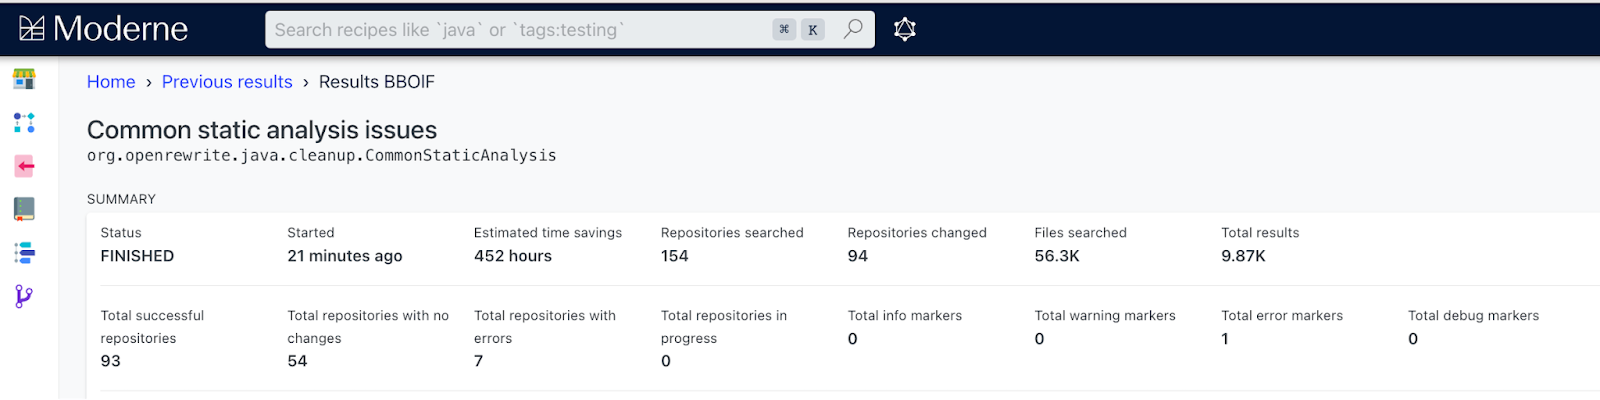This screenshot has height=400, width=1600.
Task: Click the ⌘ shortcut key badge
Action: [x=784, y=30]
